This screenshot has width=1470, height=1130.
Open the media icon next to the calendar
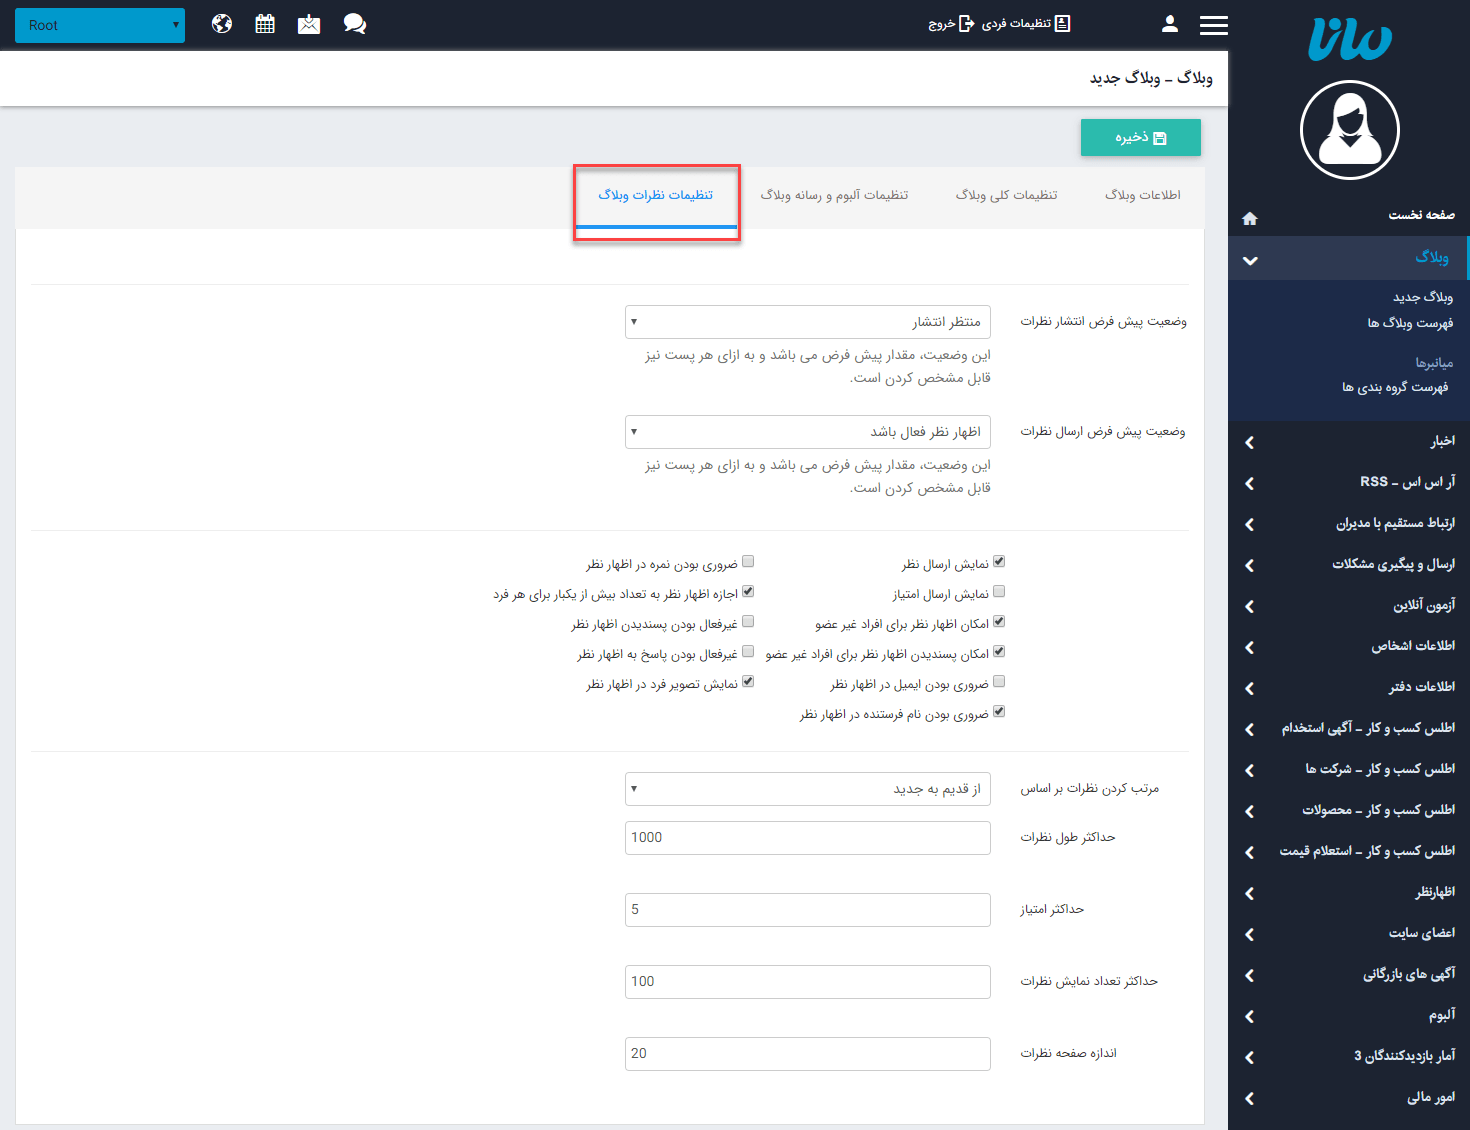309,23
